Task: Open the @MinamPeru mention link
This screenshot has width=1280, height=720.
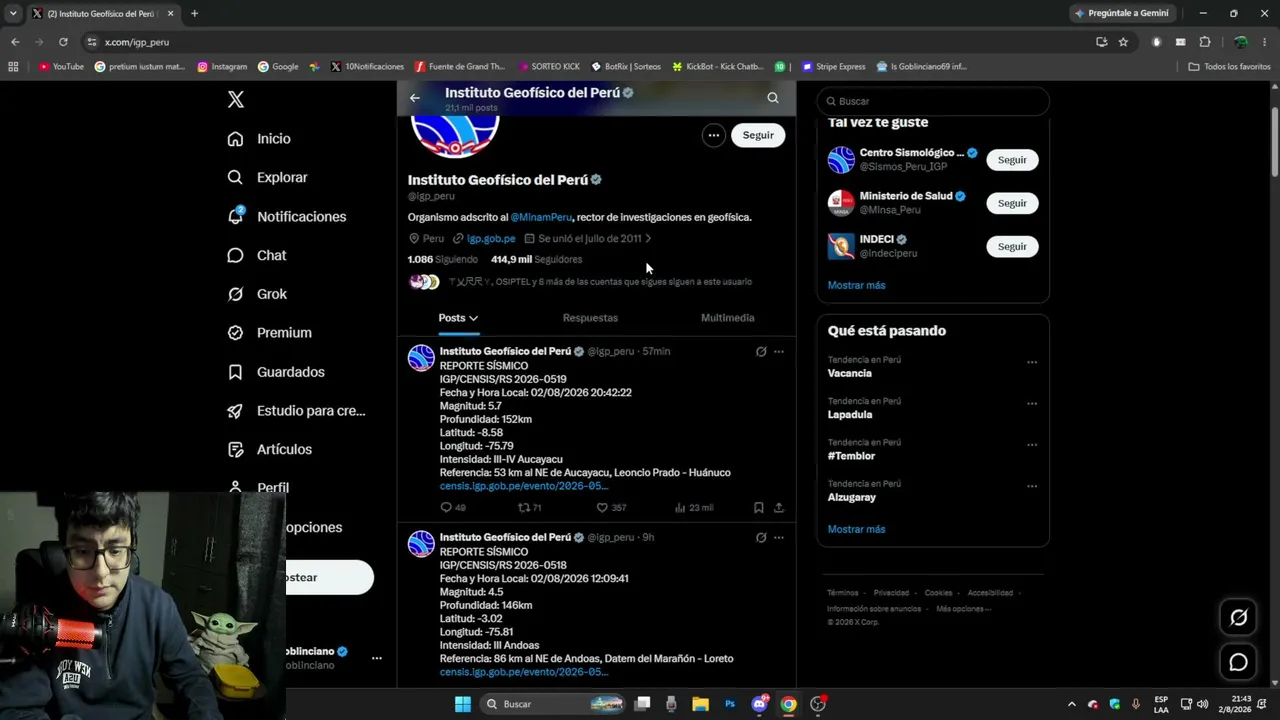Action: click(541, 217)
